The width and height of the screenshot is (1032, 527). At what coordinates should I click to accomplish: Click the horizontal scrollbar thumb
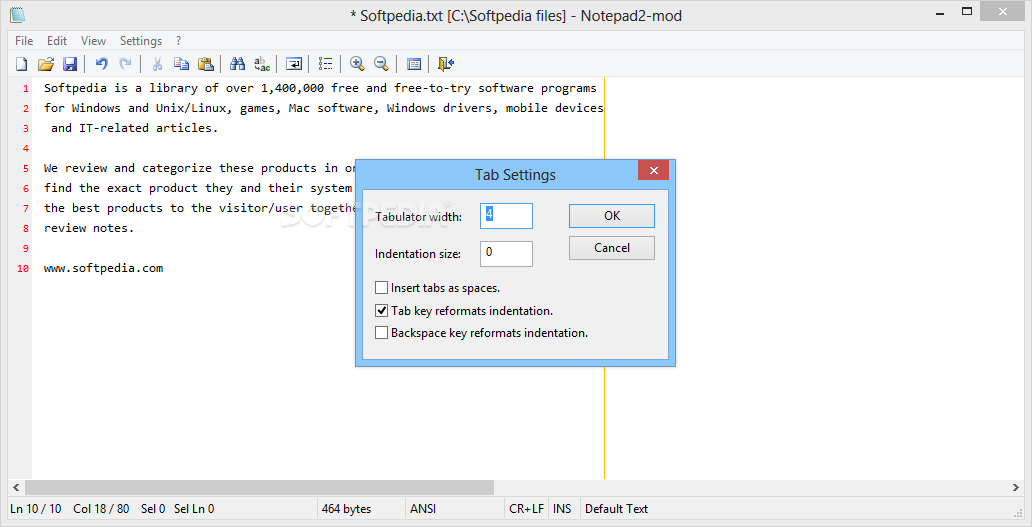259,488
